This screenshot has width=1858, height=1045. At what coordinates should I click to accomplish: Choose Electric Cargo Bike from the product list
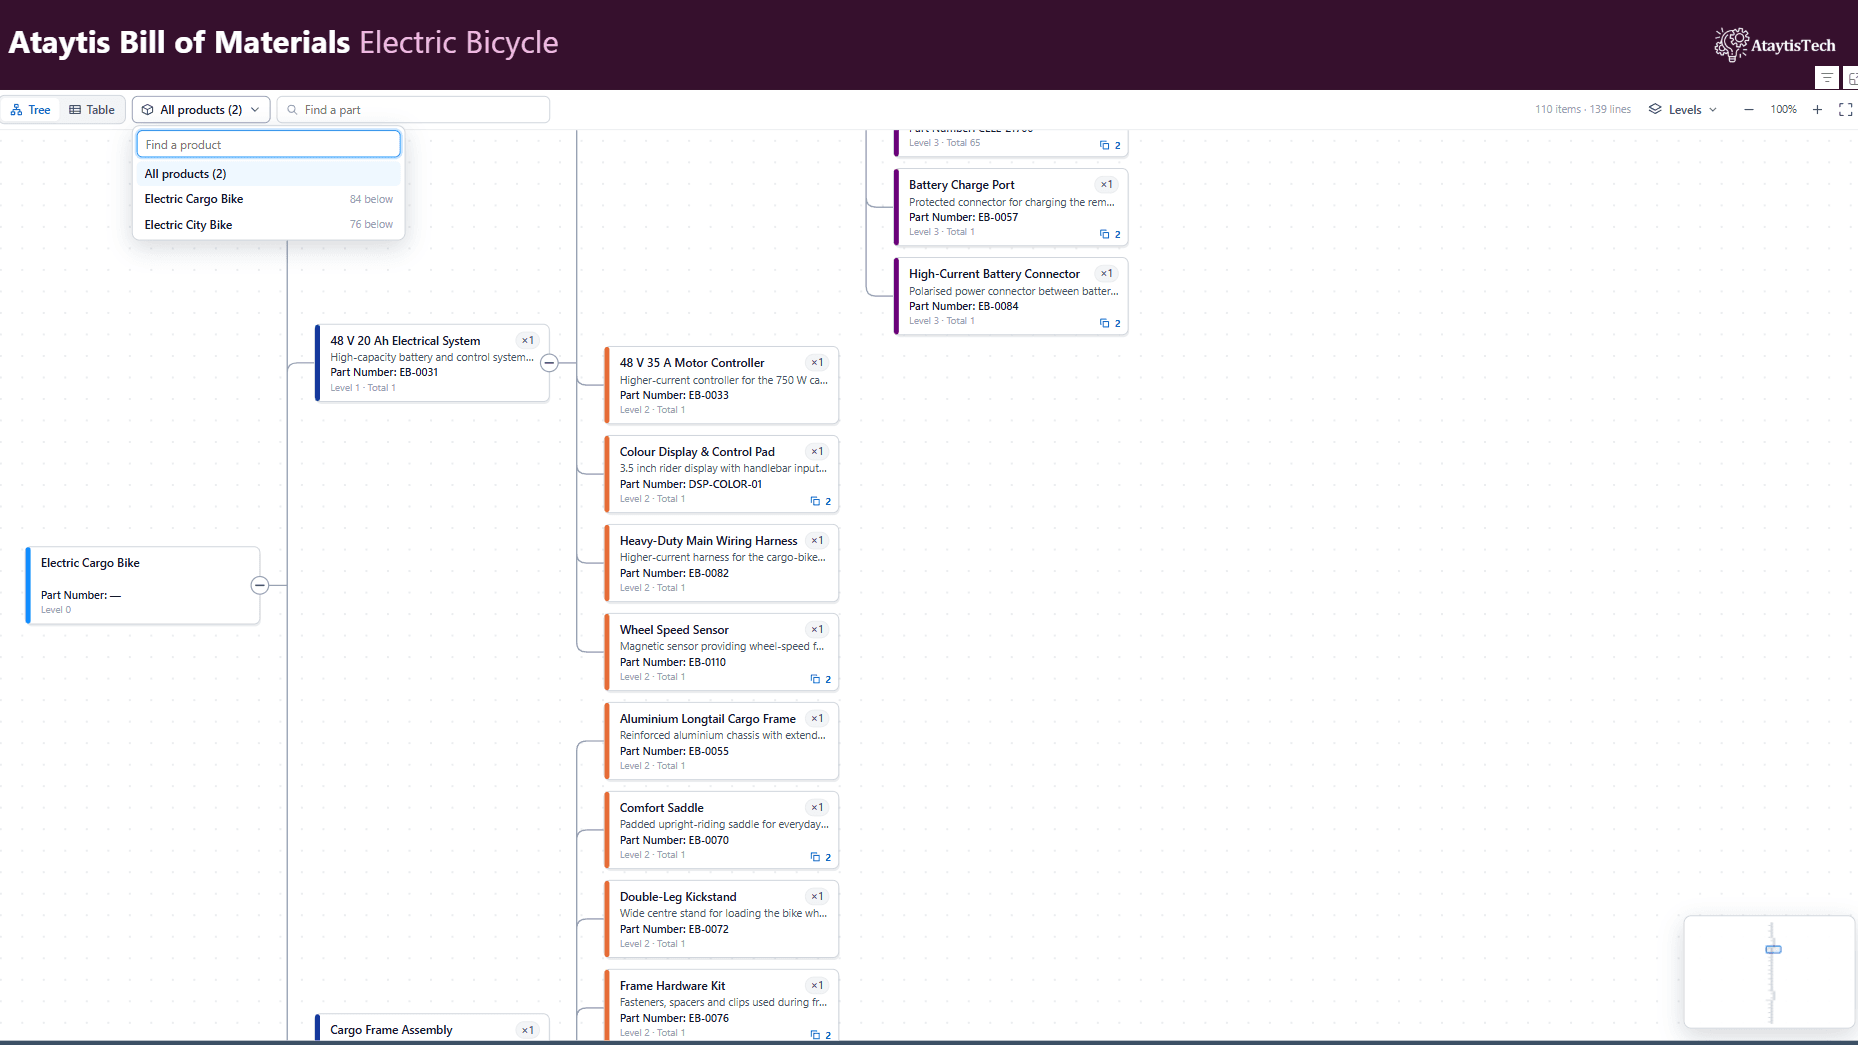click(269, 199)
